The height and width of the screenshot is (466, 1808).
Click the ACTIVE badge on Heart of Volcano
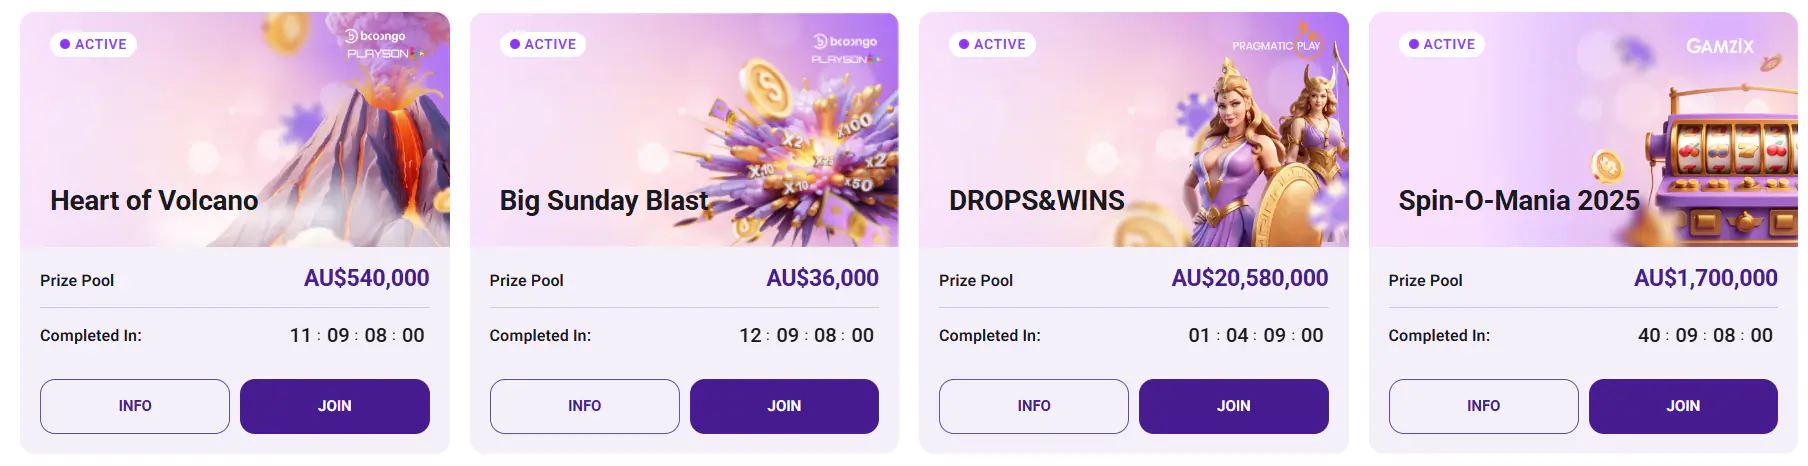tap(94, 44)
